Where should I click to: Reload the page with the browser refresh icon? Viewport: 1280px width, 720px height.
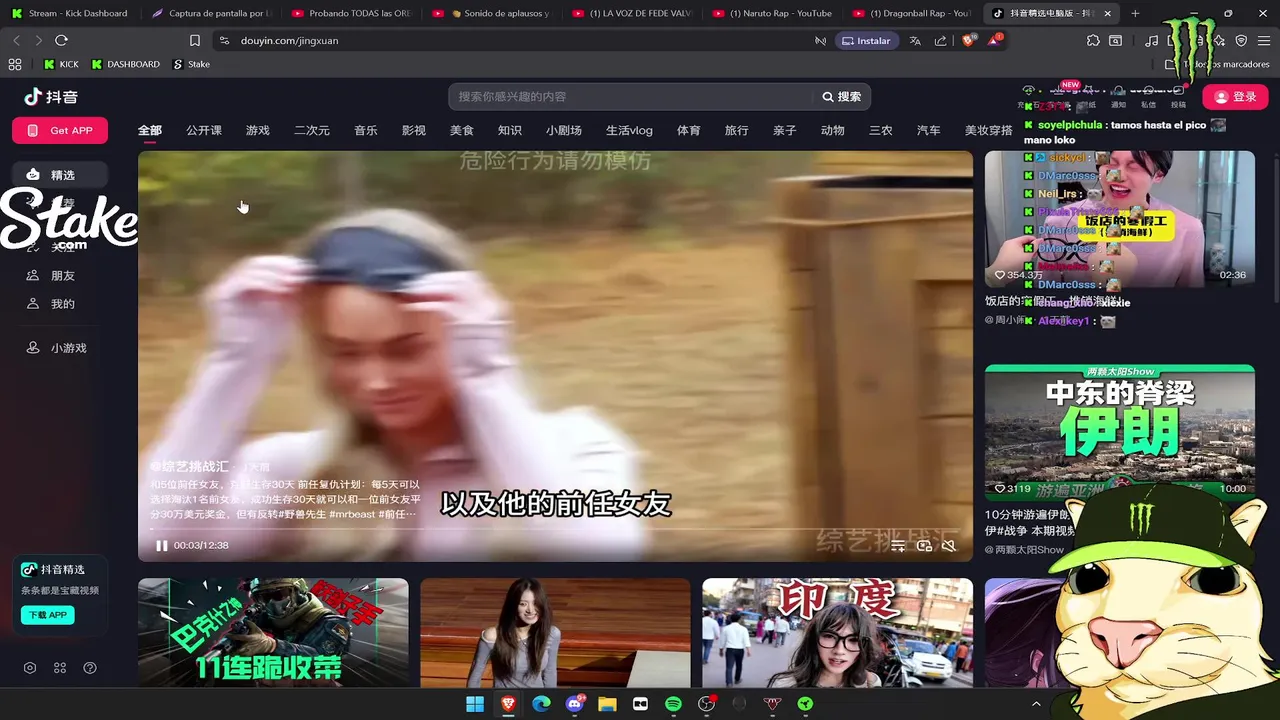click(x=61, y=40)
